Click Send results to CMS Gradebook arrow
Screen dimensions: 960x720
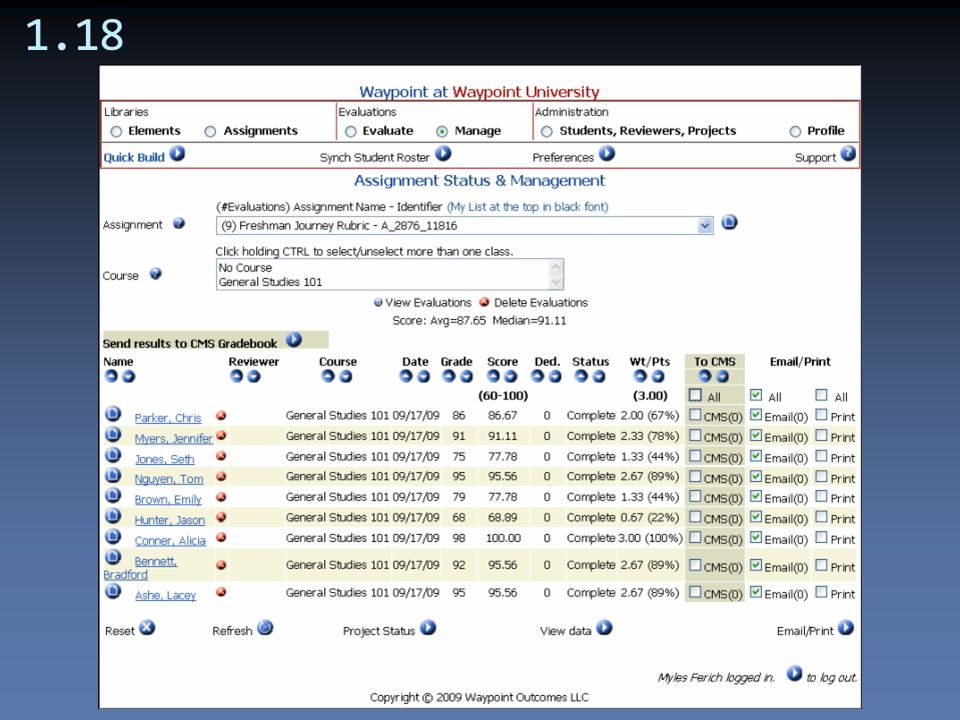294,340
